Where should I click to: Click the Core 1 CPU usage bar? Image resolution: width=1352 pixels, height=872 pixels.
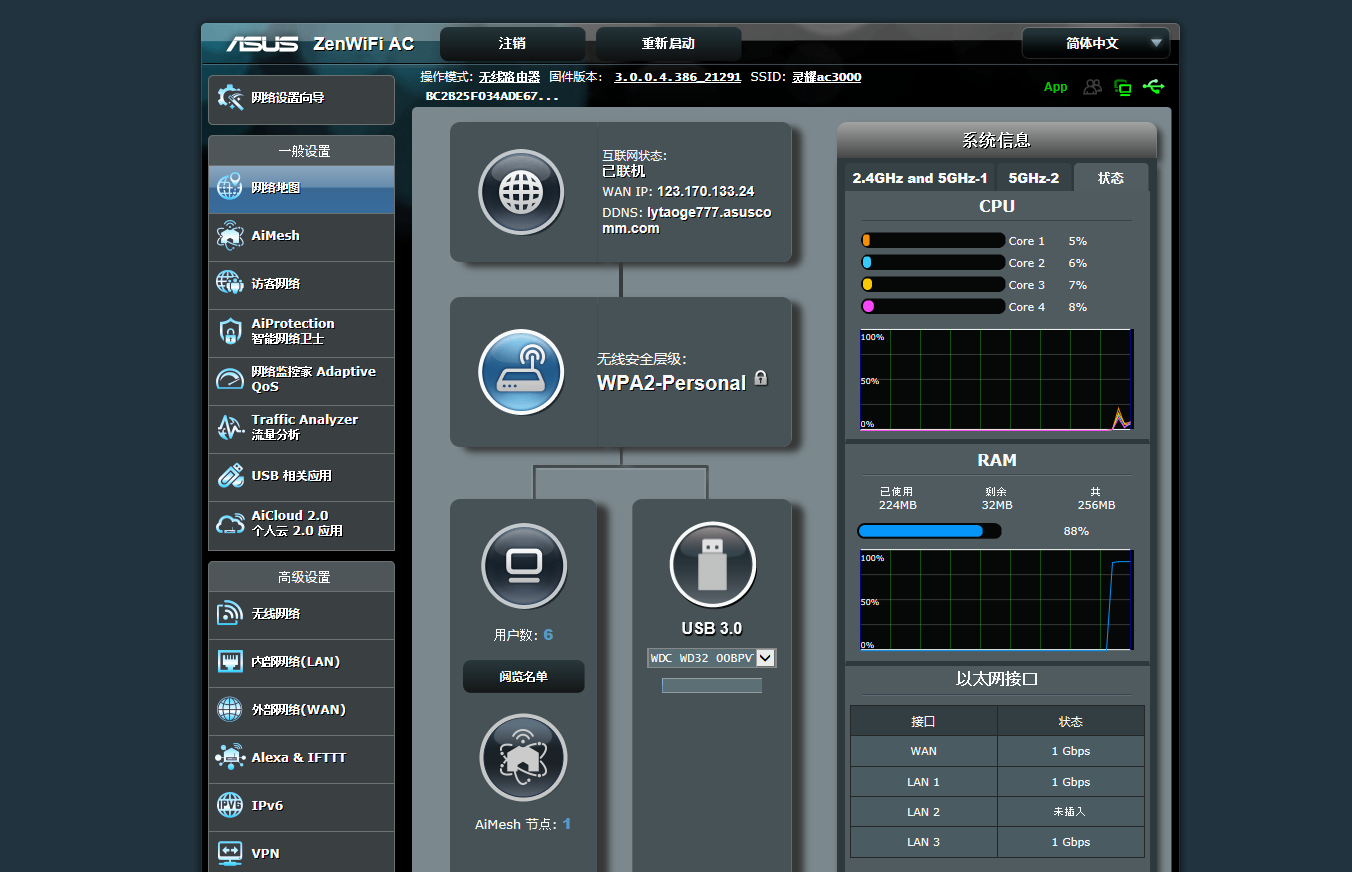[x=933, y=241]
